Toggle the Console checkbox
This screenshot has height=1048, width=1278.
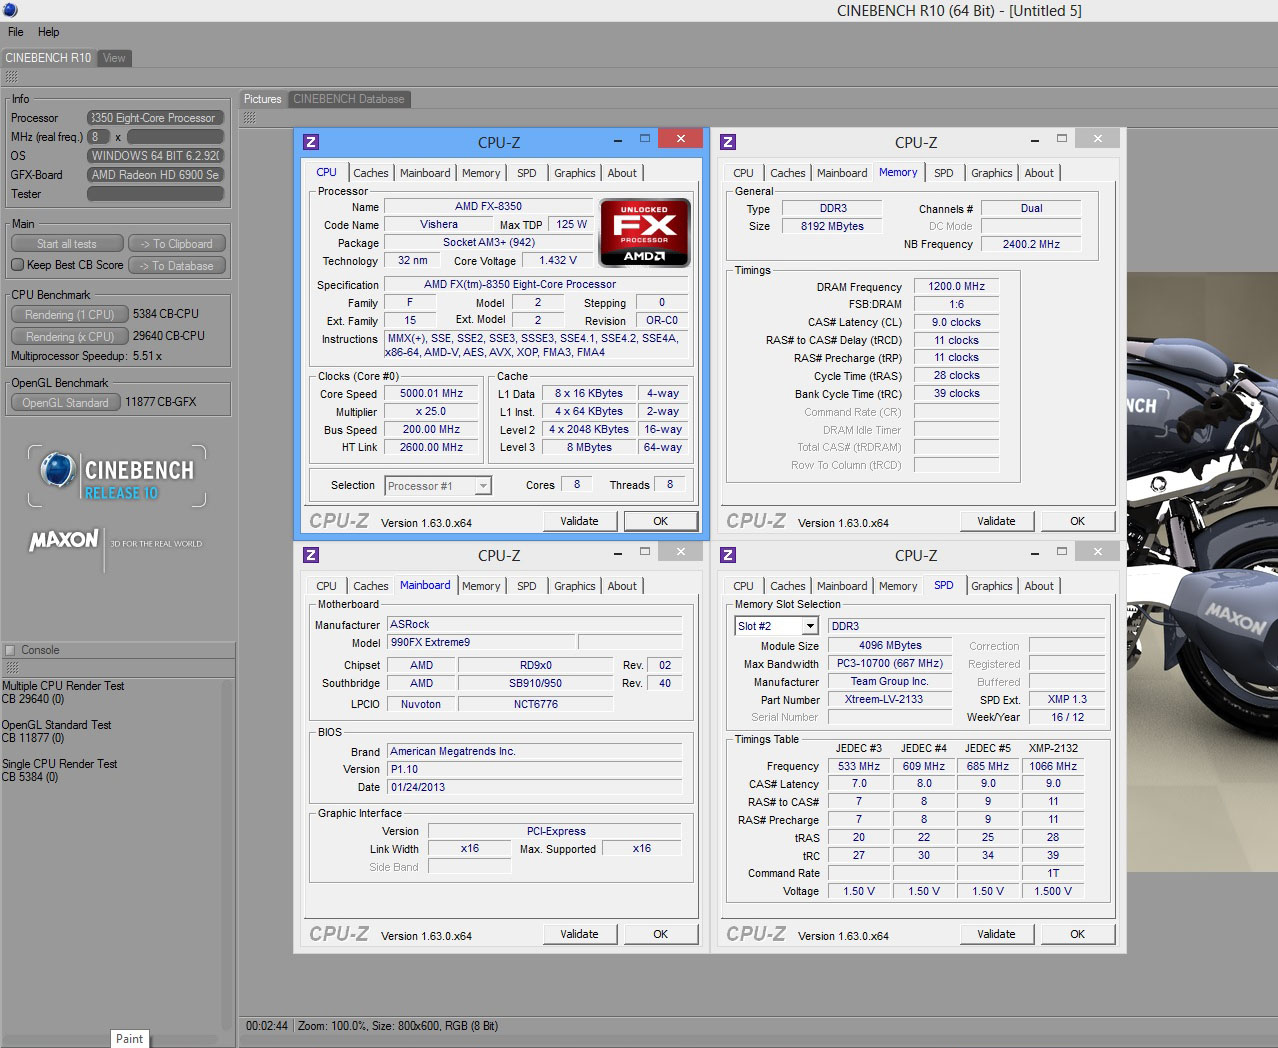click(x=10, y=650)
